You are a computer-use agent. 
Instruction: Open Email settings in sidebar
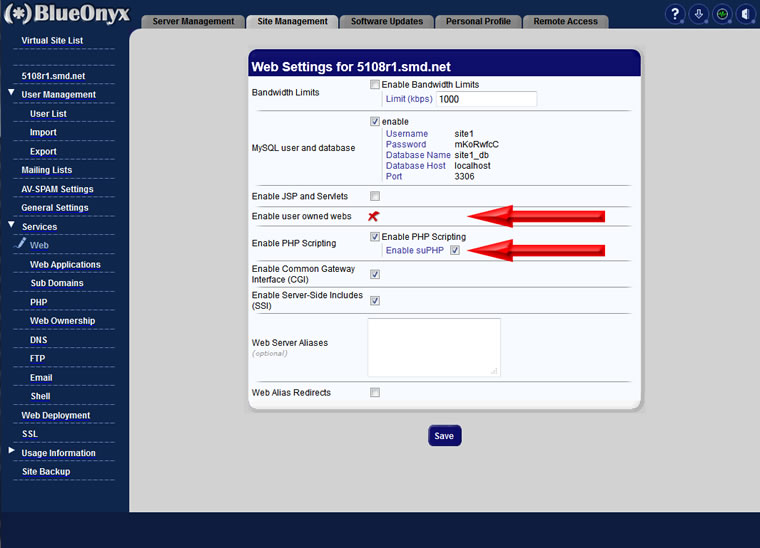coord(41,378)
